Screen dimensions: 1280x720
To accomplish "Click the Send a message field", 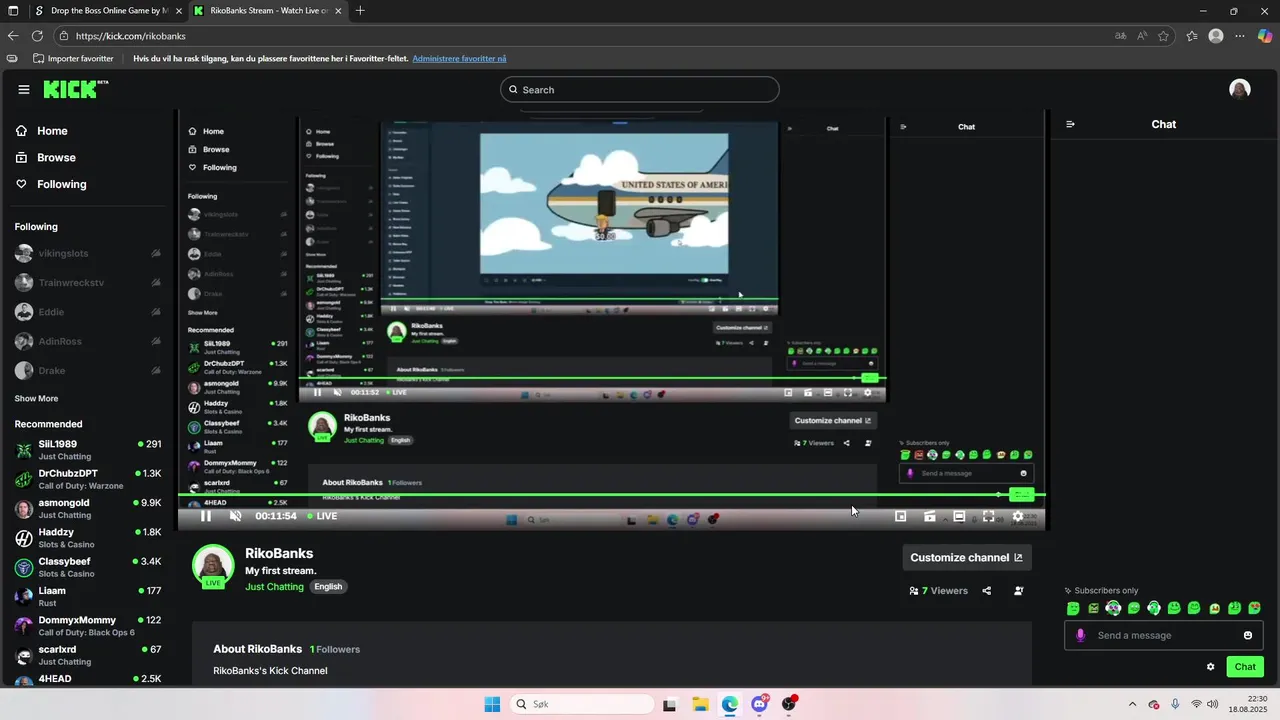I will pos(1163,635).
